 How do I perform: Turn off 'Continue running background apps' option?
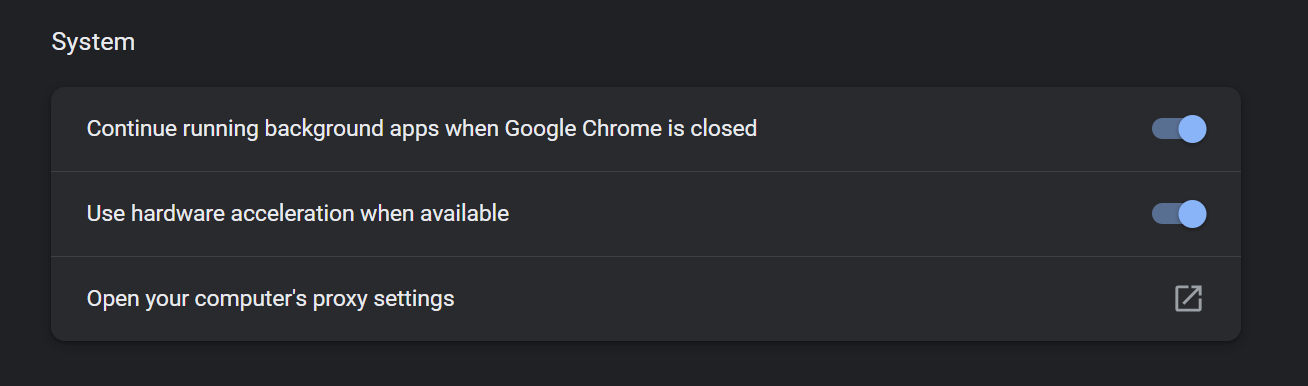1179,129
